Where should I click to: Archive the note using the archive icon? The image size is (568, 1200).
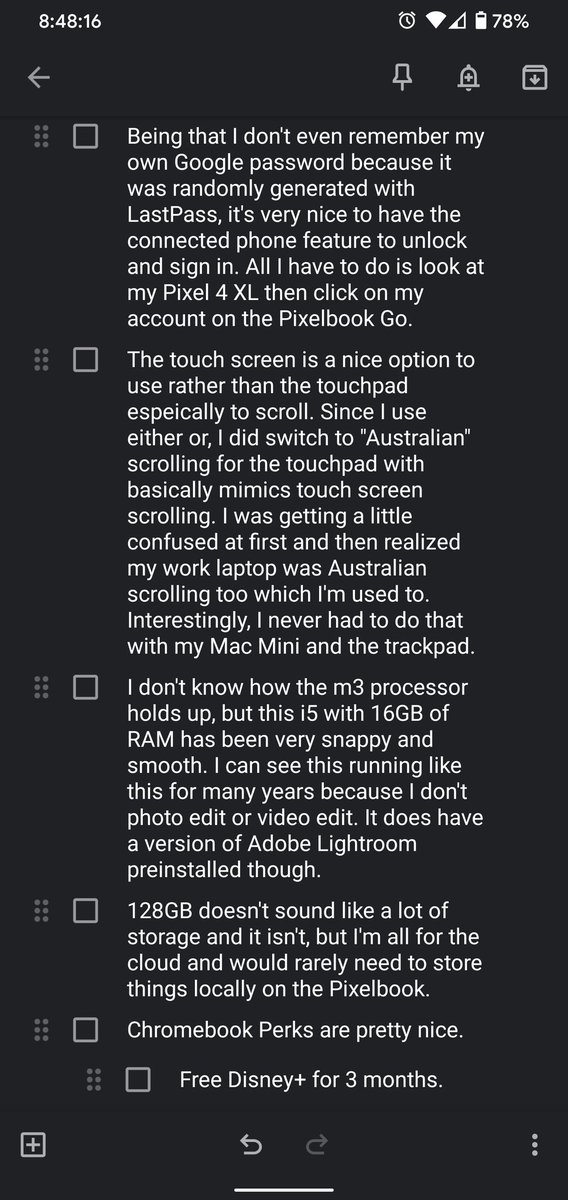coord(535,78)
